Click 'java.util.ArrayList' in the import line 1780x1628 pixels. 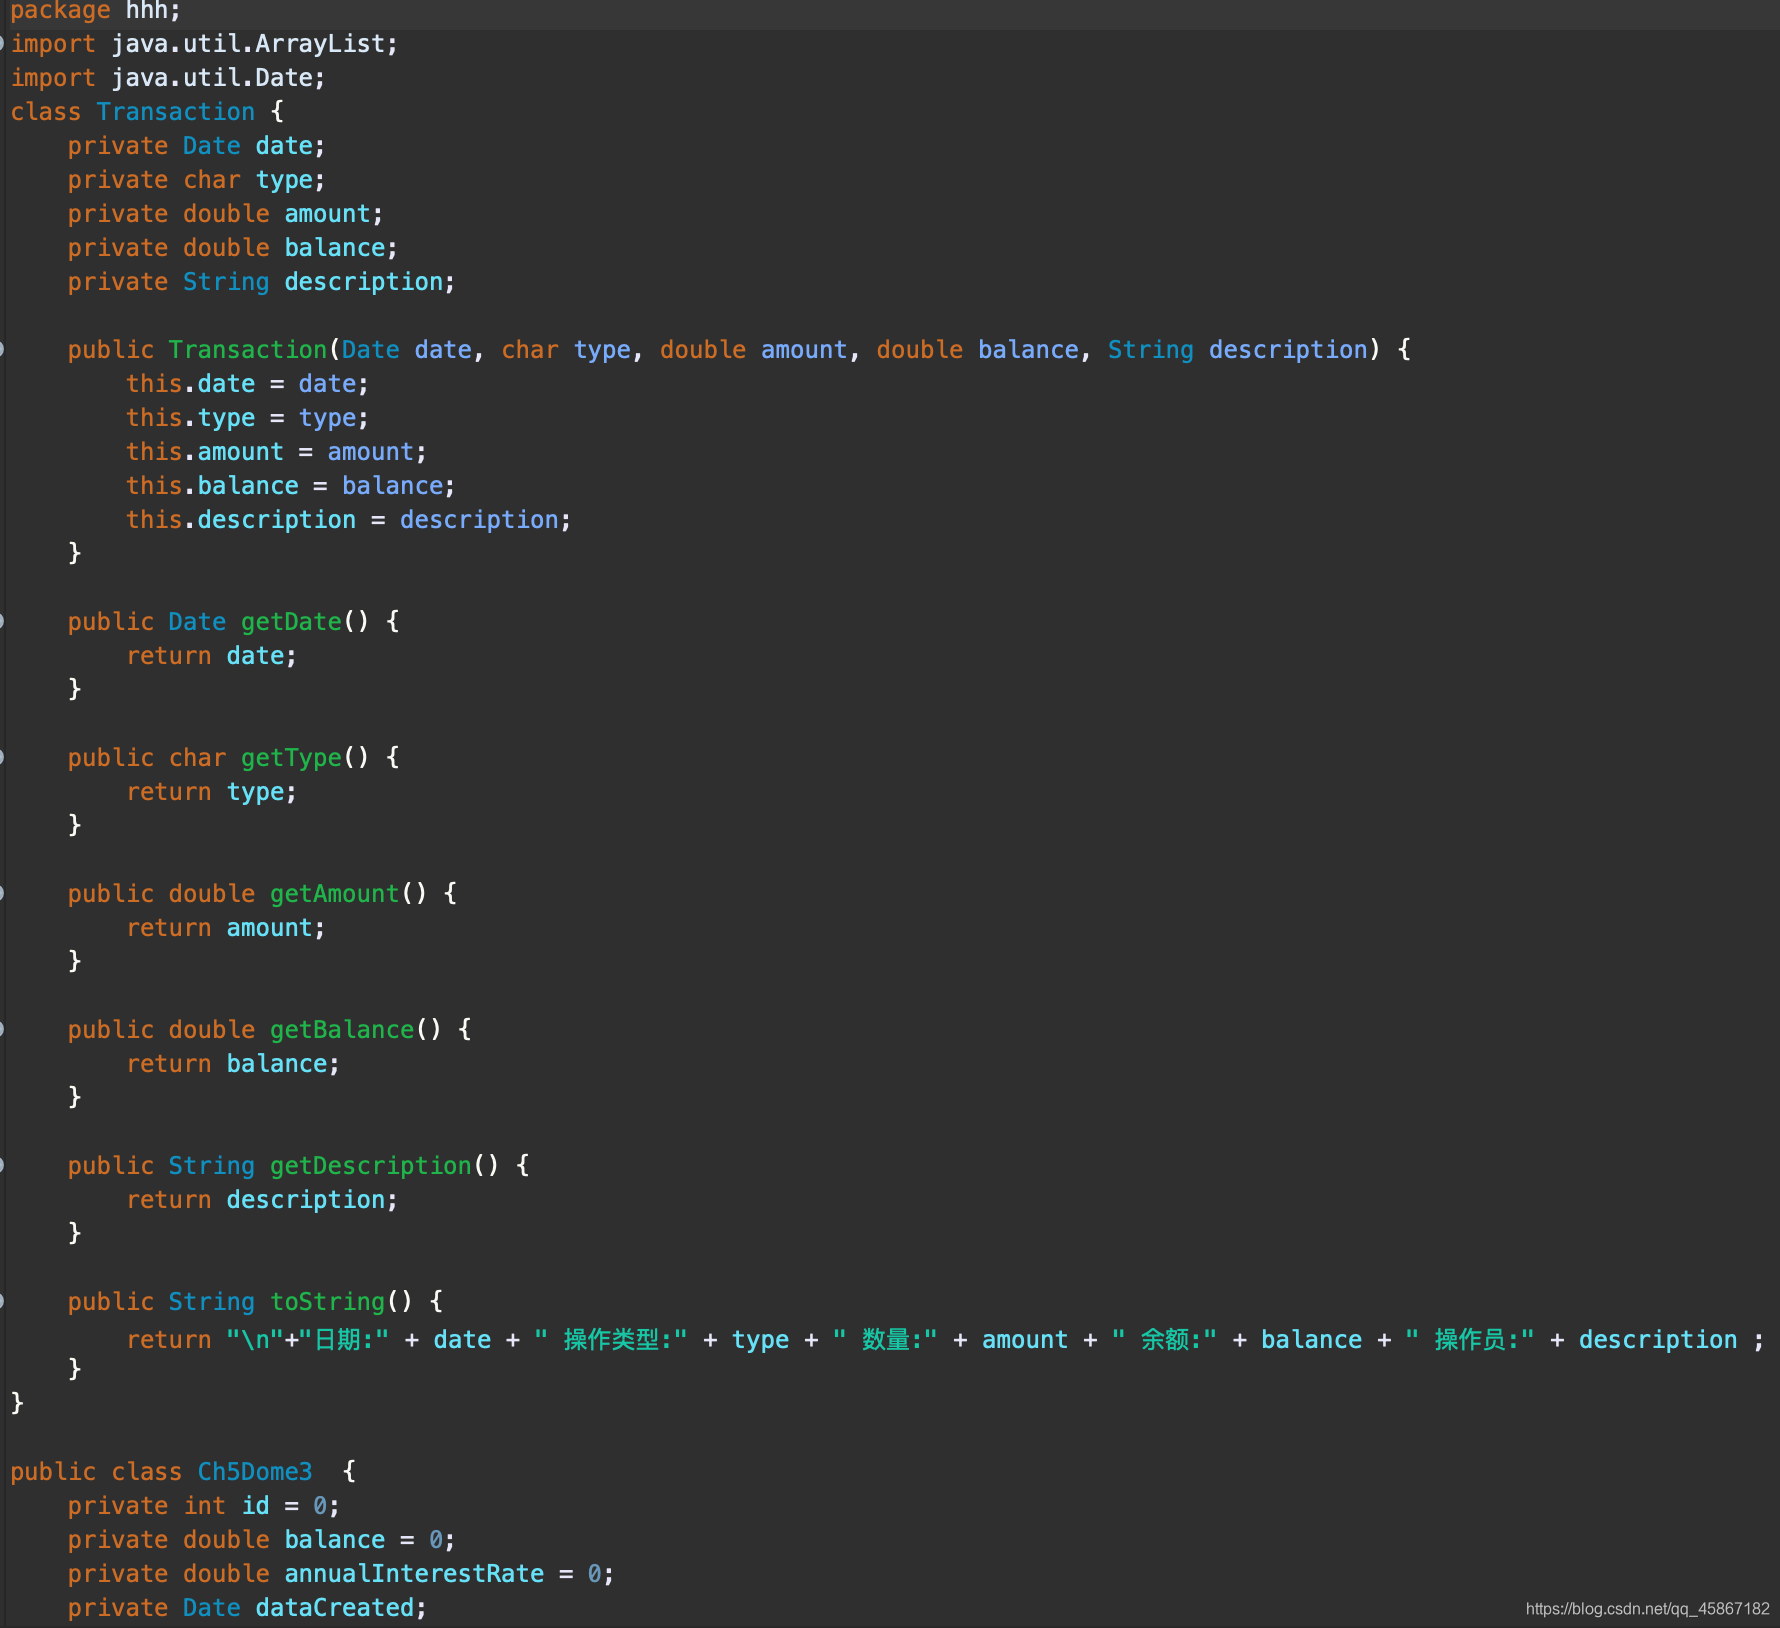click(x=248, y=44)
